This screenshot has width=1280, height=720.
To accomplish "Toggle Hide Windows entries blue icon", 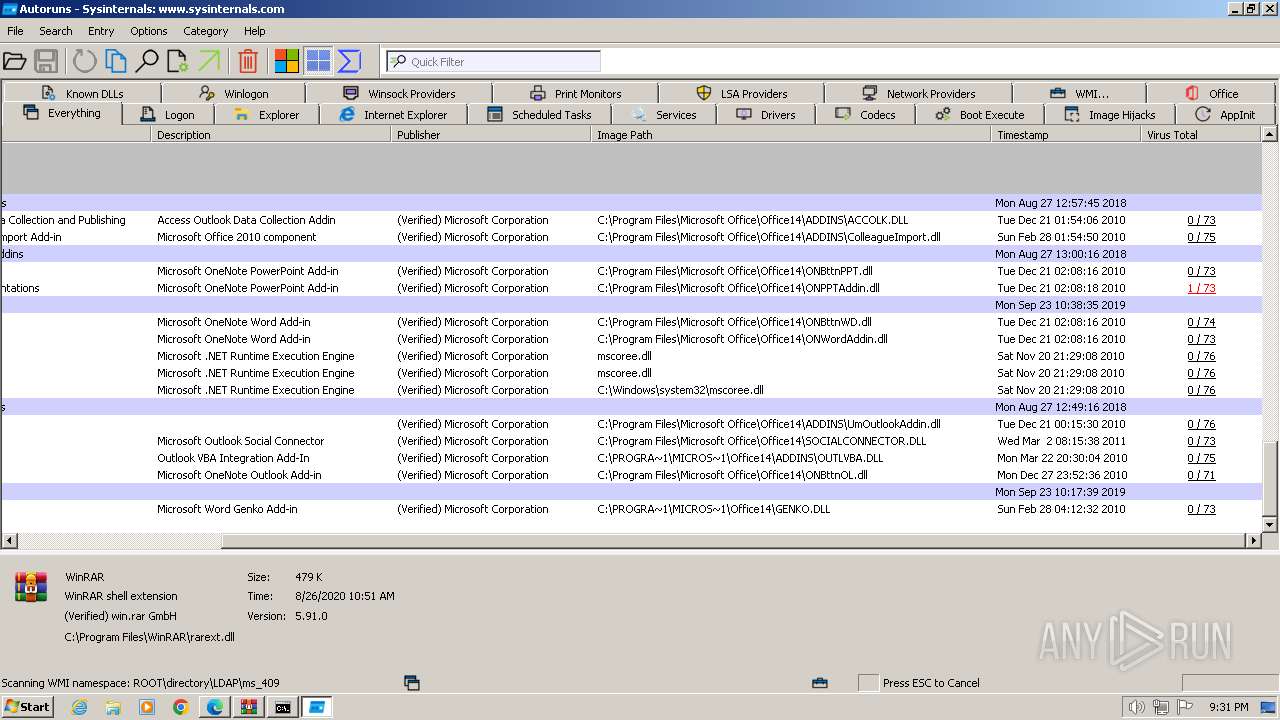I will point(318,61).
